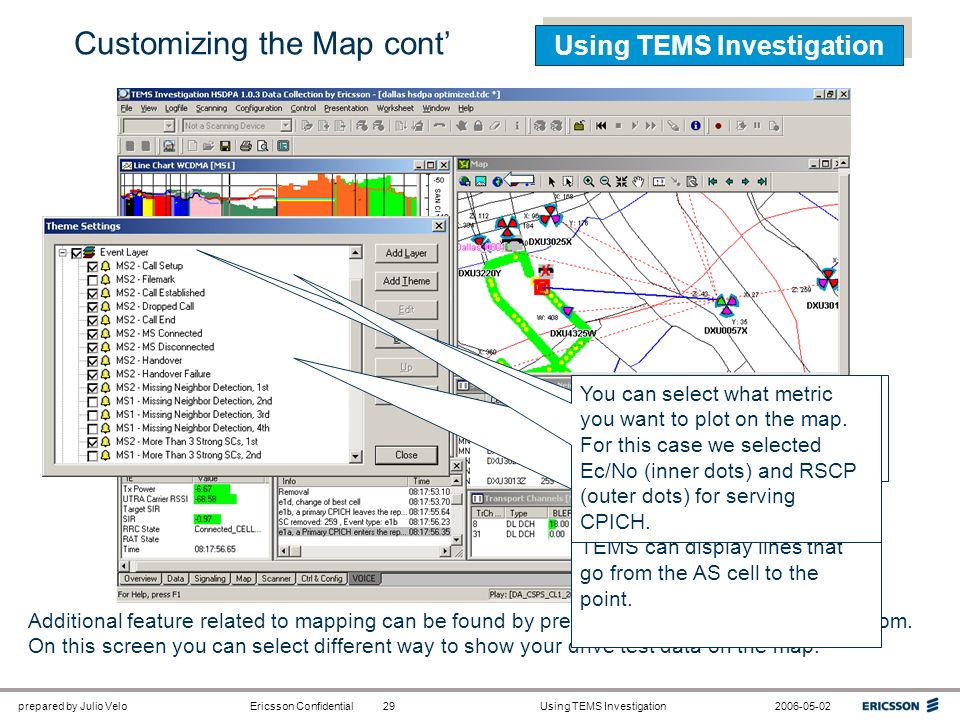The height and width of the screenshot is (720, 960).
Task: Click the Open folder toolbar icon
Action: [208, 146]
